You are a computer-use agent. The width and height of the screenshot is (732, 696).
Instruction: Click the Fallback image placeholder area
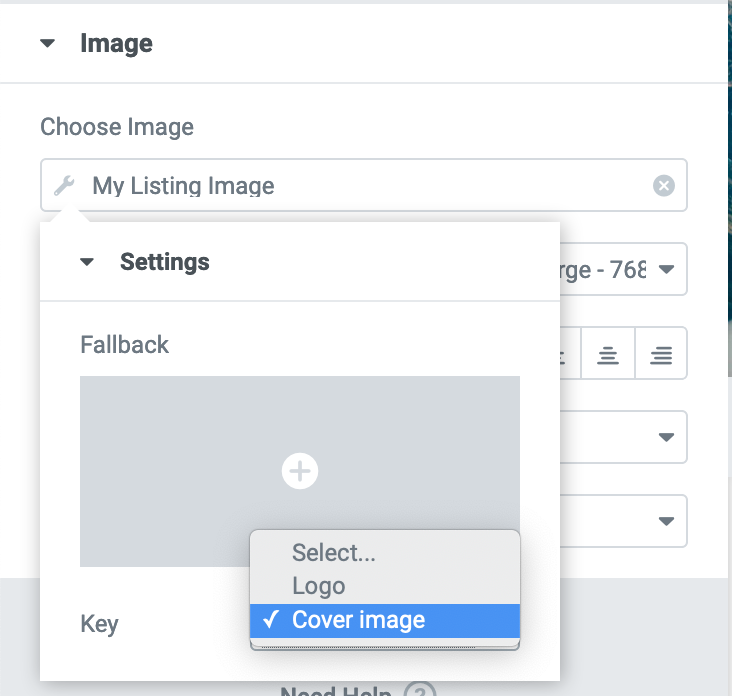300,471
